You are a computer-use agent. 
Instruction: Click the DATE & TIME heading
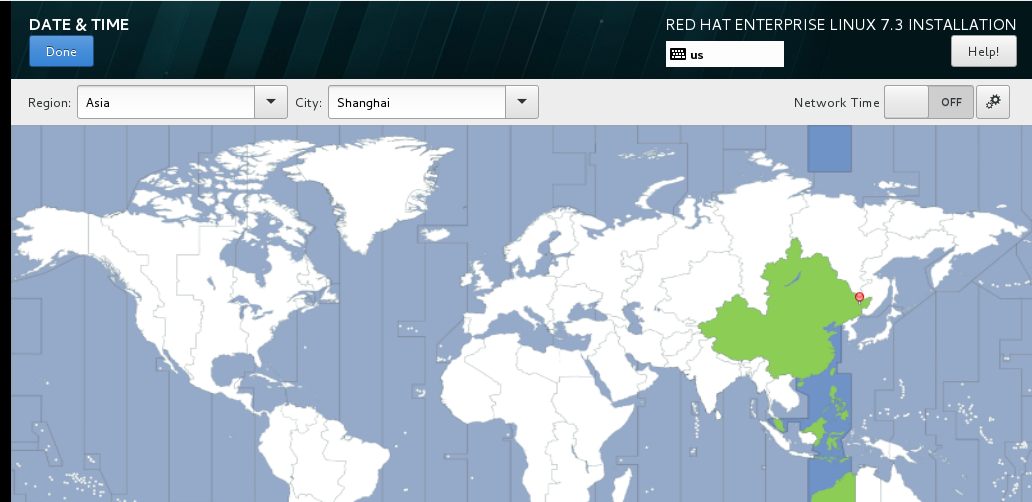click(79, 25)
